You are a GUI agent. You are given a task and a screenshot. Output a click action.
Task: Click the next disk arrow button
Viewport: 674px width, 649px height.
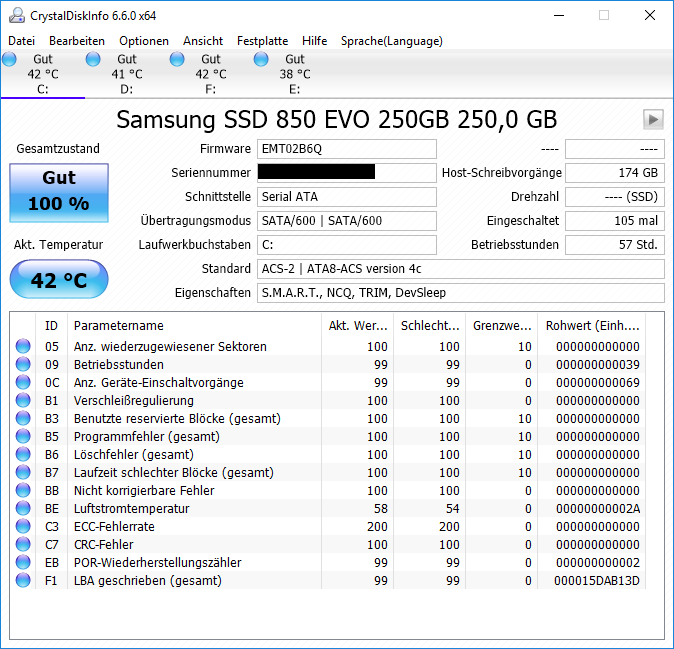653,119
